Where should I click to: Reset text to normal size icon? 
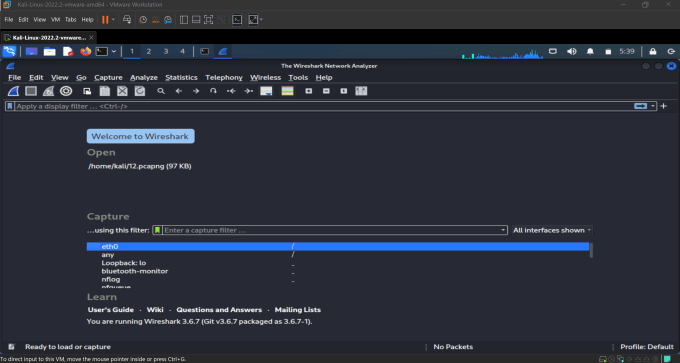(343, 91)
